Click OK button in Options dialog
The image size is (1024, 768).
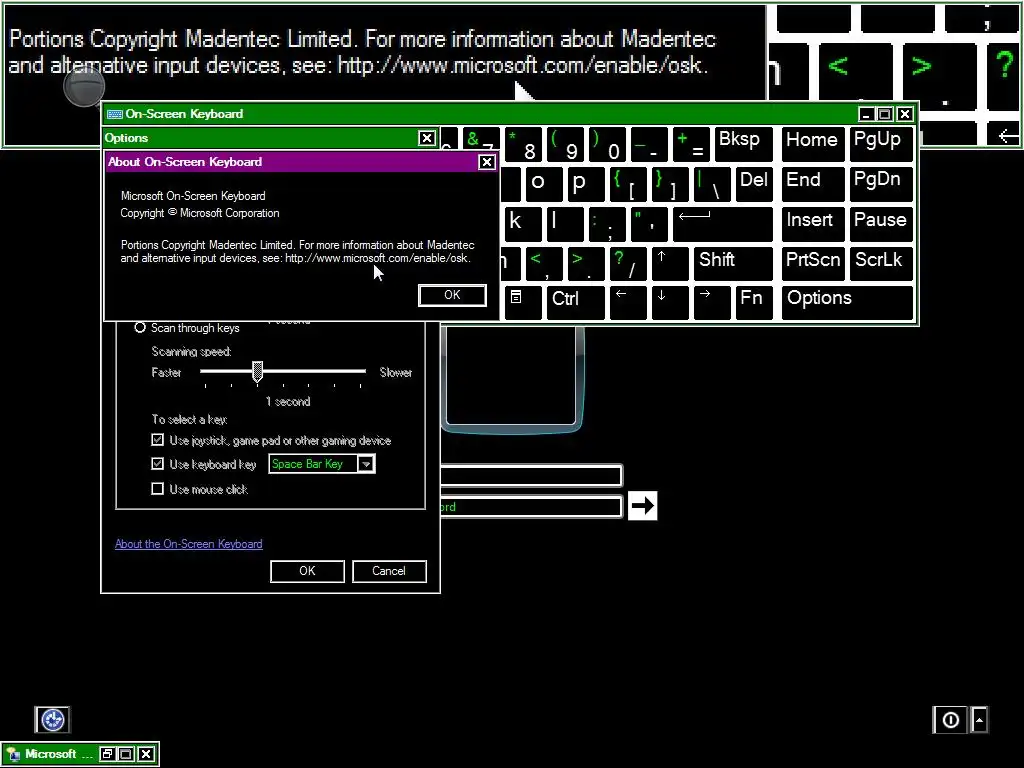(307, 571)
